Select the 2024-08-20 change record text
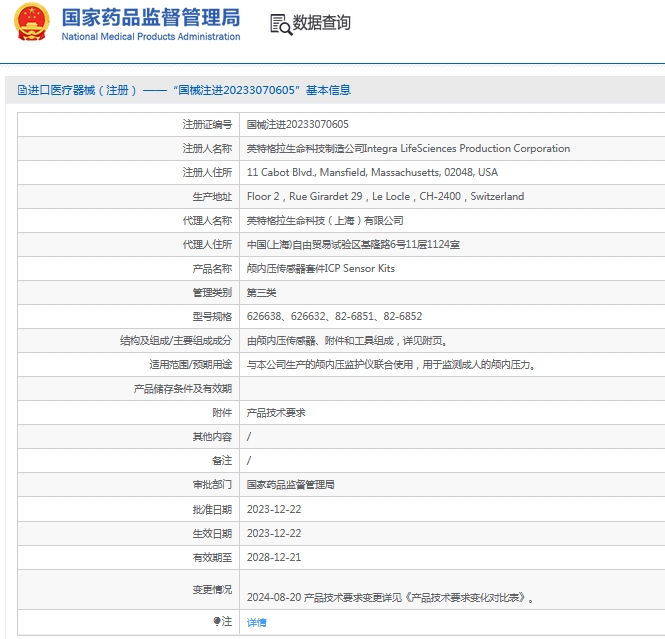The height and width of the screenshot is (639, 665). (390, 597)
